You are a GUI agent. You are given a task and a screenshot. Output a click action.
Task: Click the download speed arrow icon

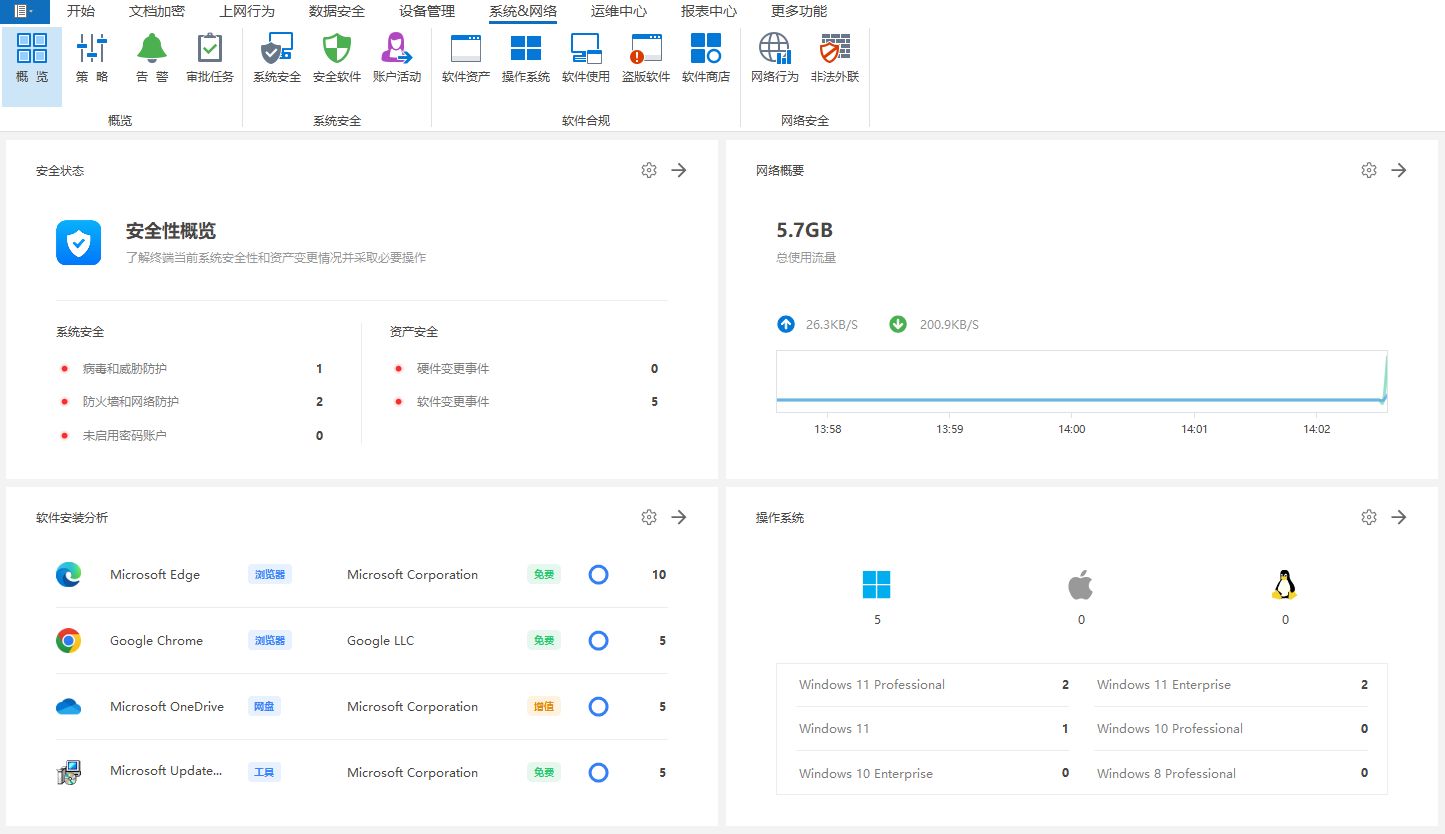click(898, 324)
